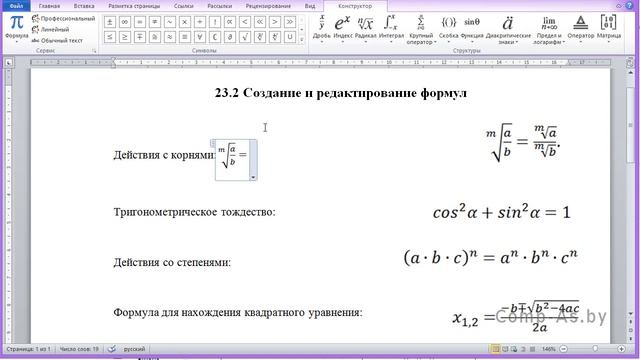Insert the greater-than > symbol
Viewport: 640px width, 360px height.
tap(275, 22)
